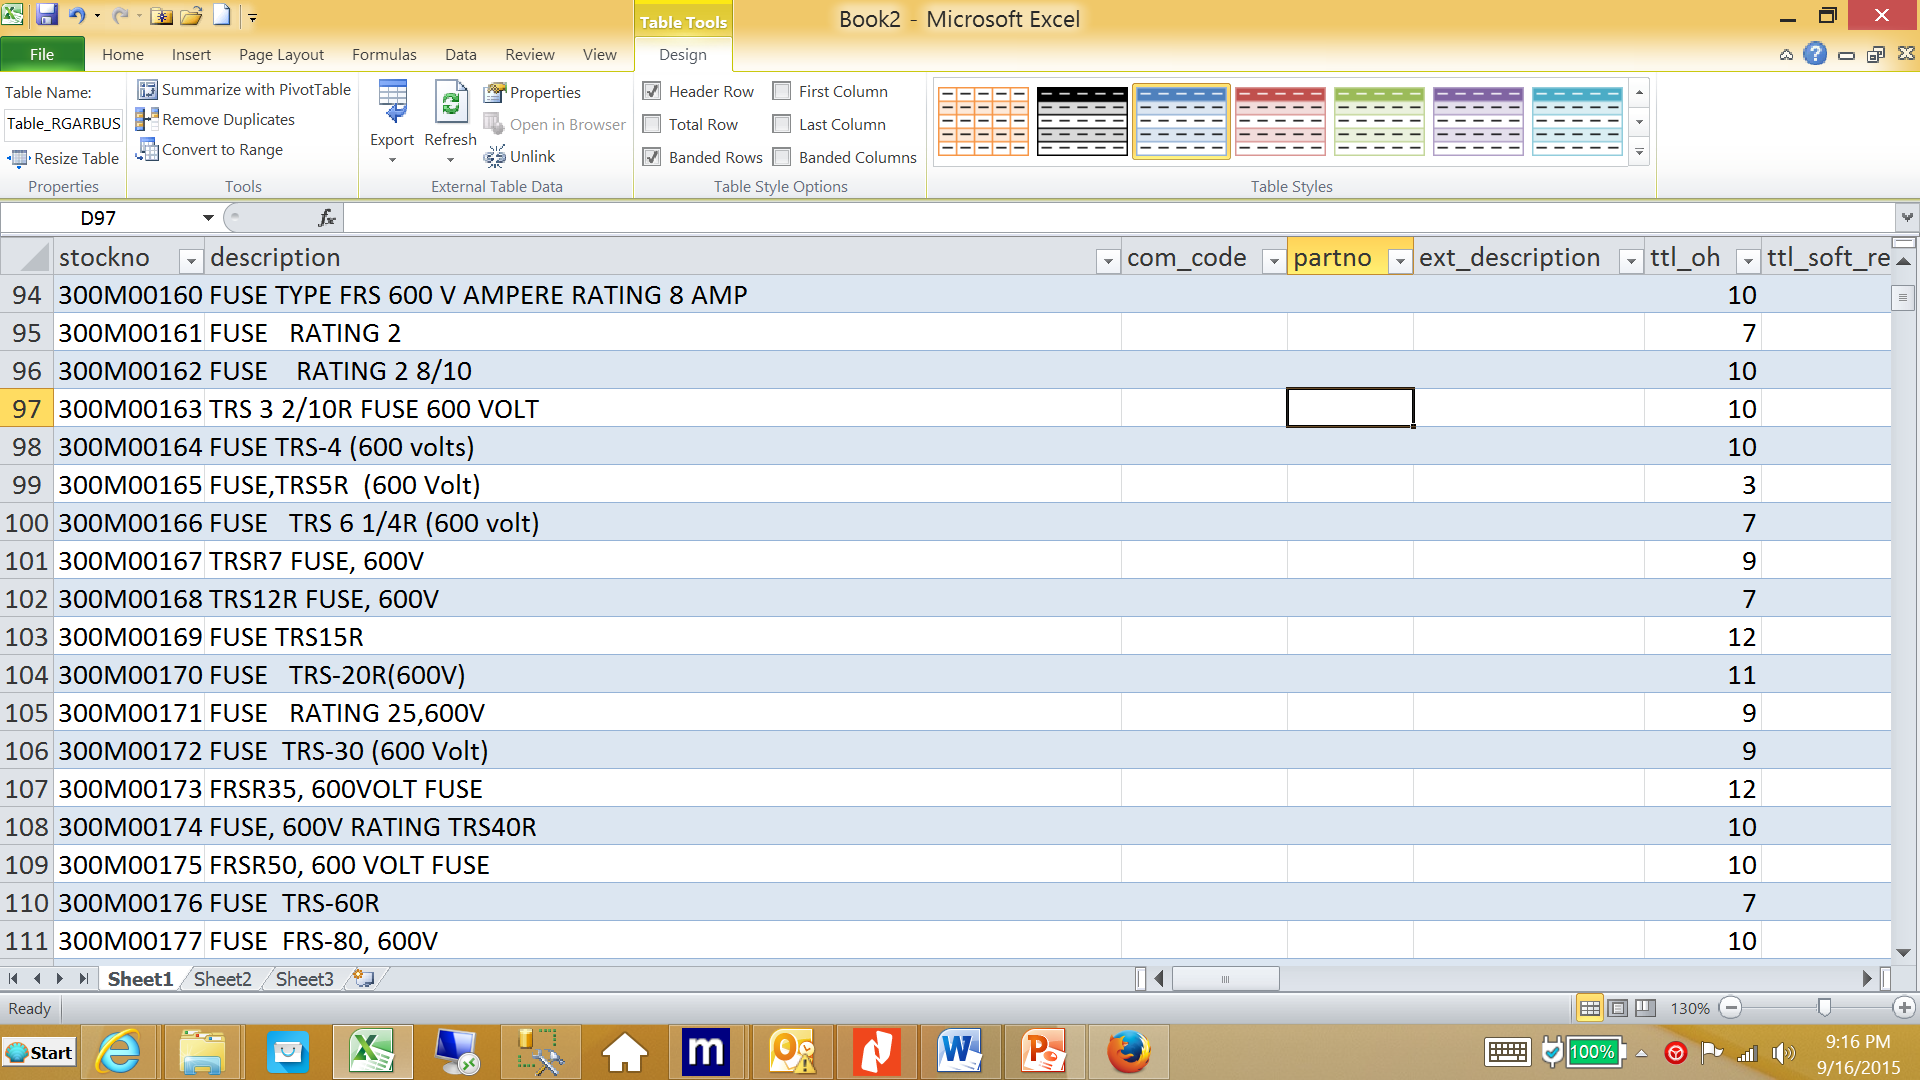Click the Refresh table data icon
Viewport: 1920px width, 1080px height.
point(450,104)
